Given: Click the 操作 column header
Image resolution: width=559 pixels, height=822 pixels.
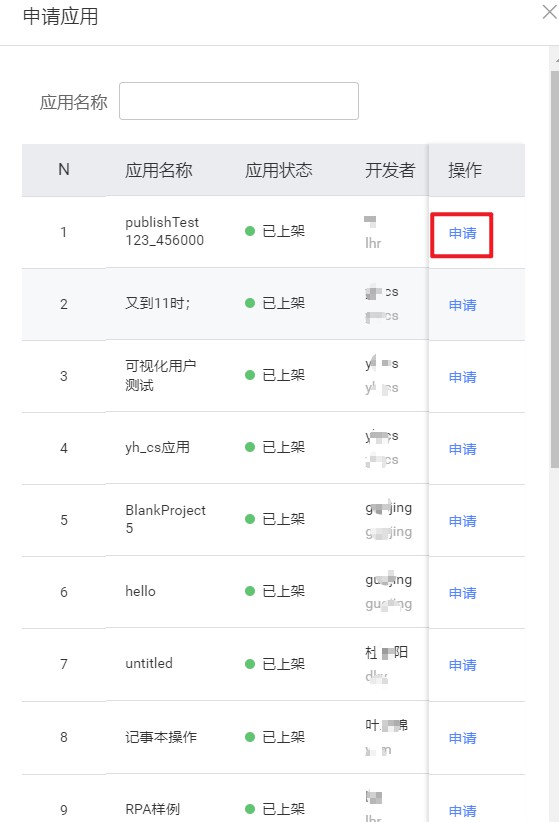Looking at the screenshot, I should click(x=465, y=170).
